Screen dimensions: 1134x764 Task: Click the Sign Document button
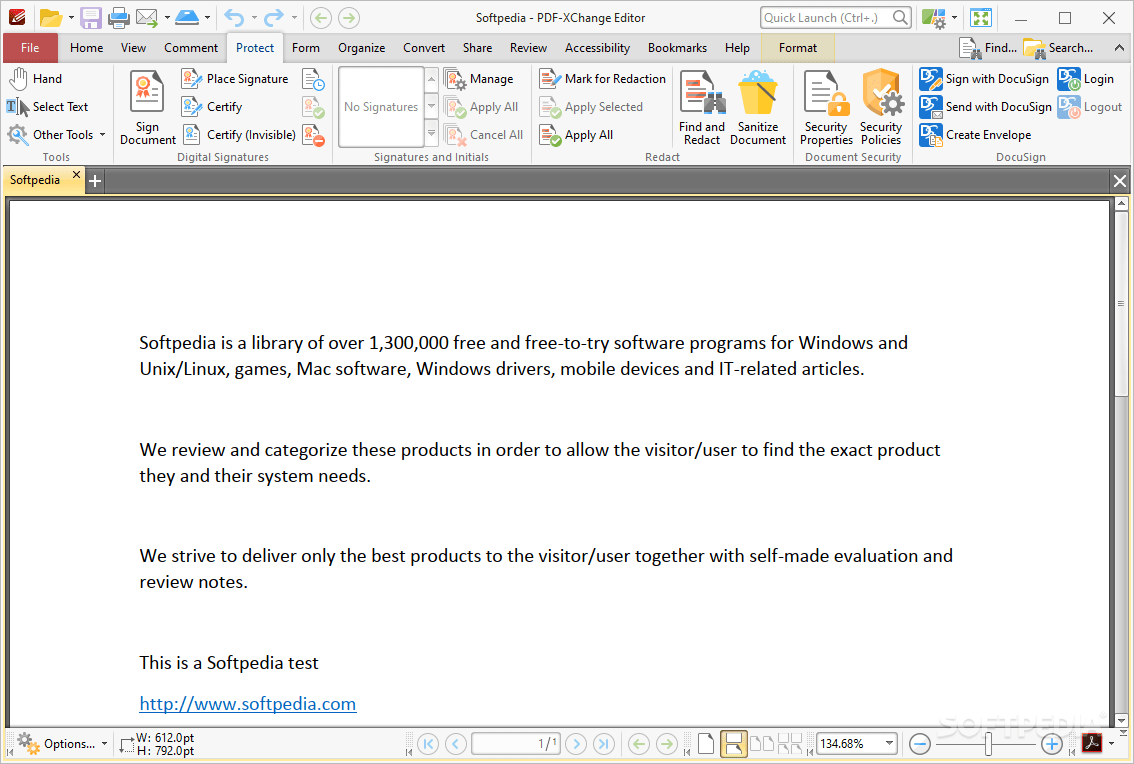(x=148, y=109)
